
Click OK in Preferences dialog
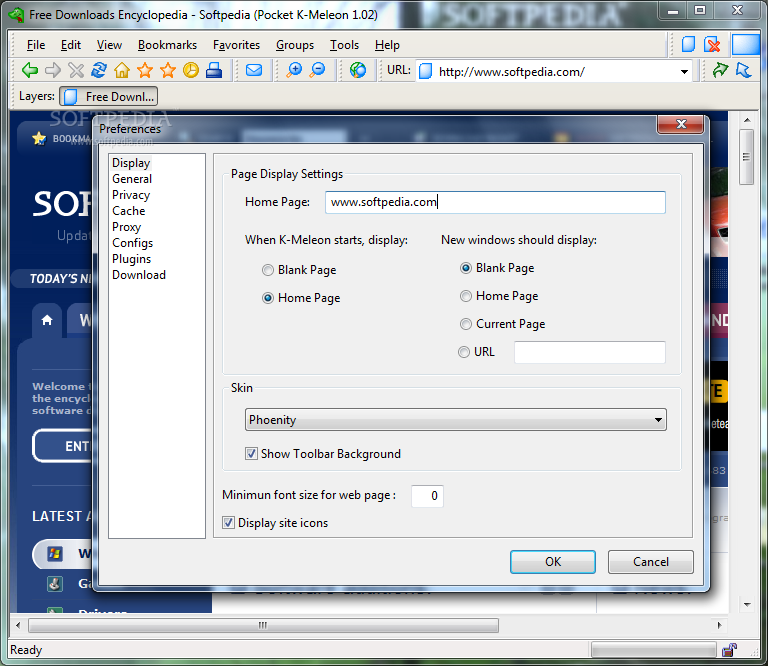click(553, 562)
